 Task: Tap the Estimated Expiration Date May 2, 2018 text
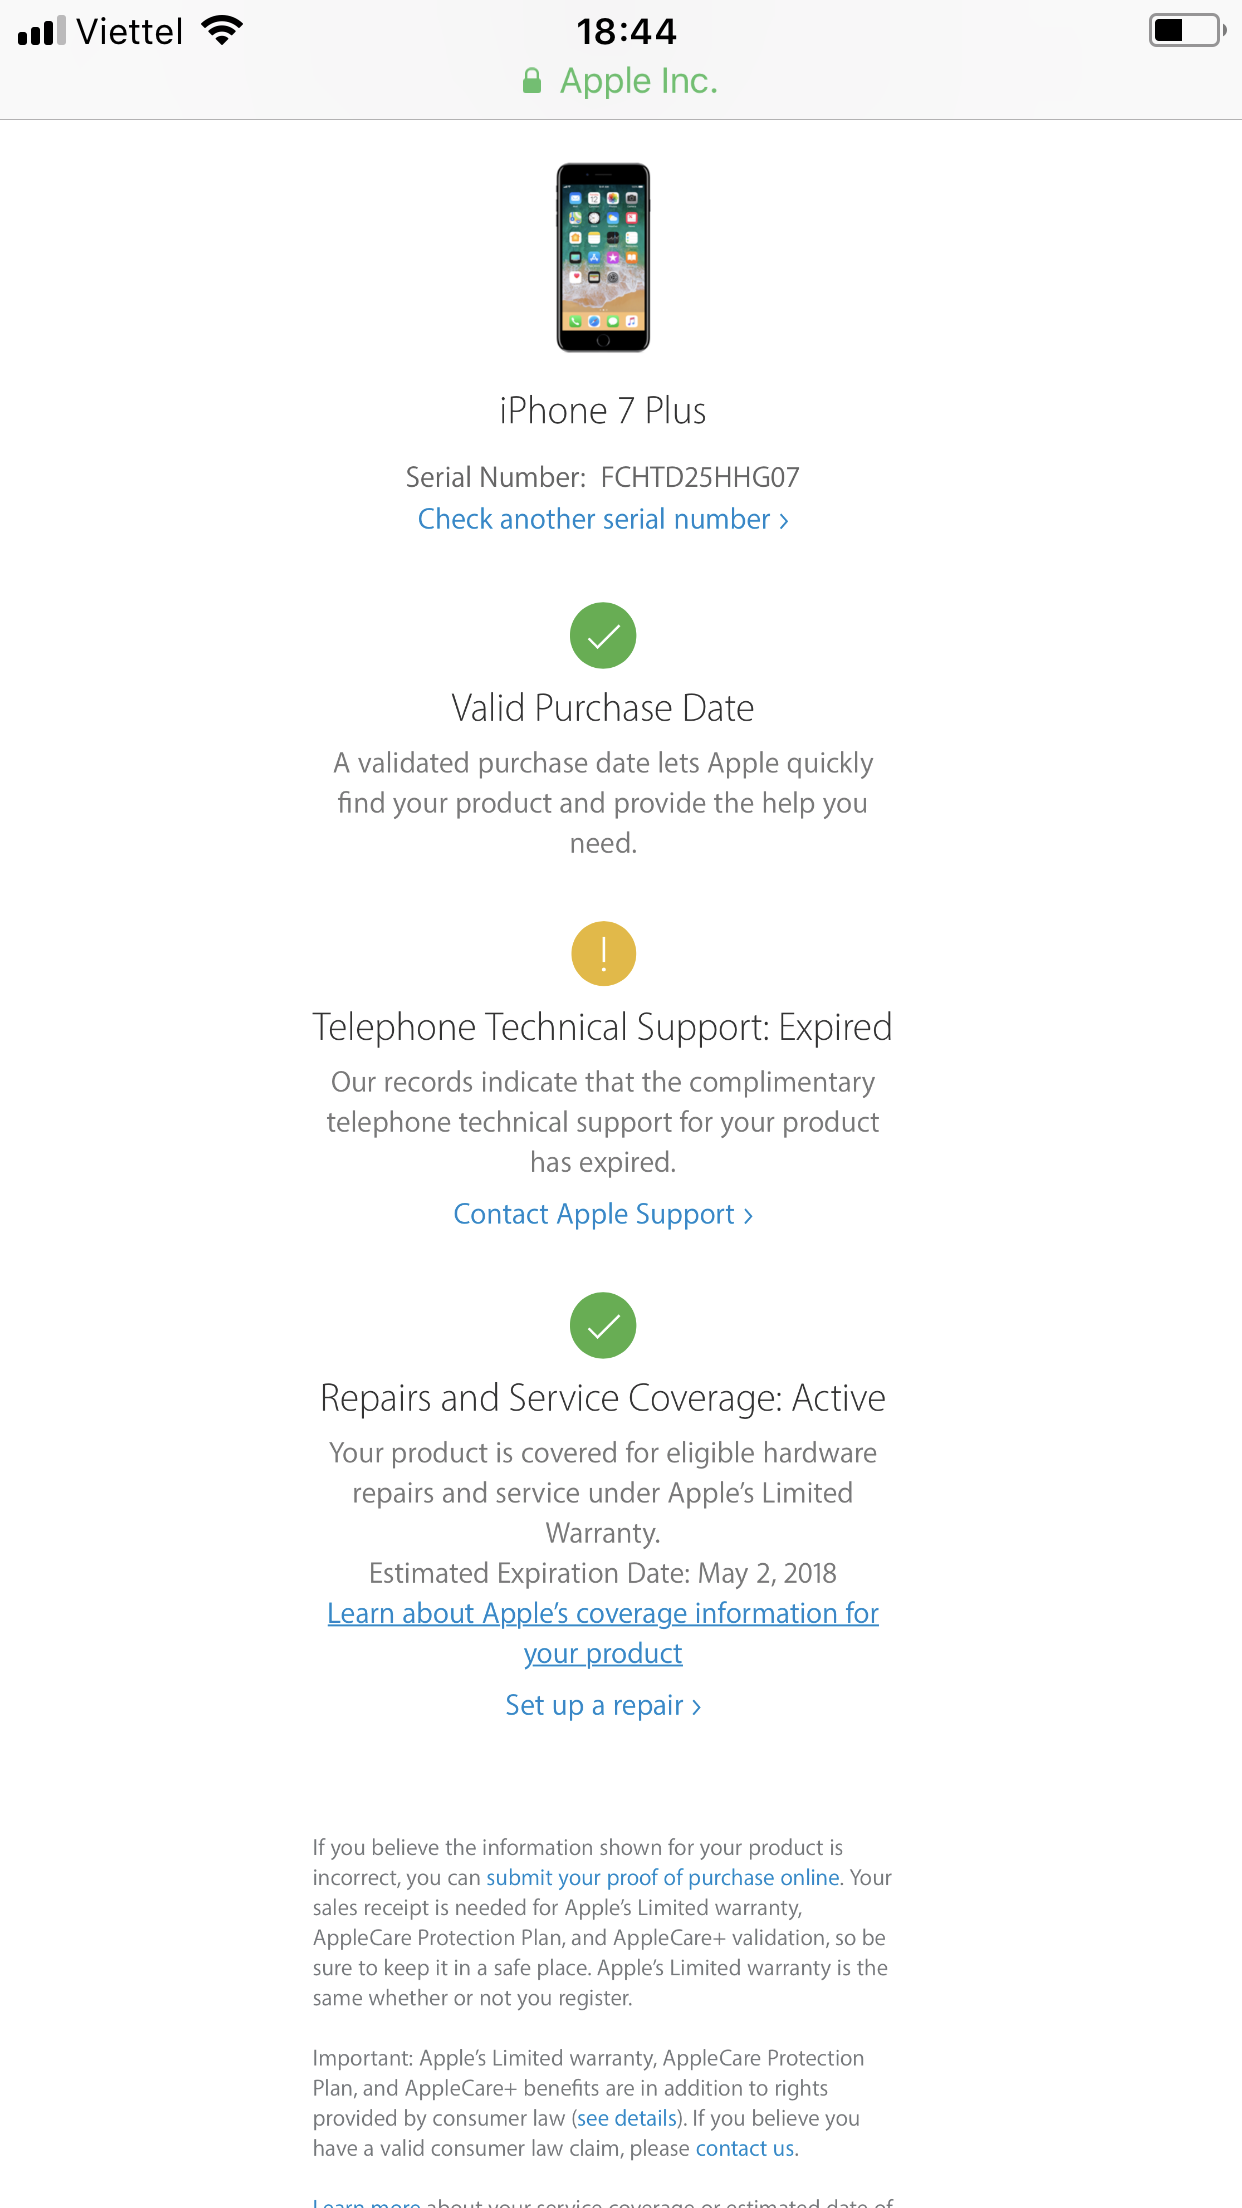tap(603, 1574)
